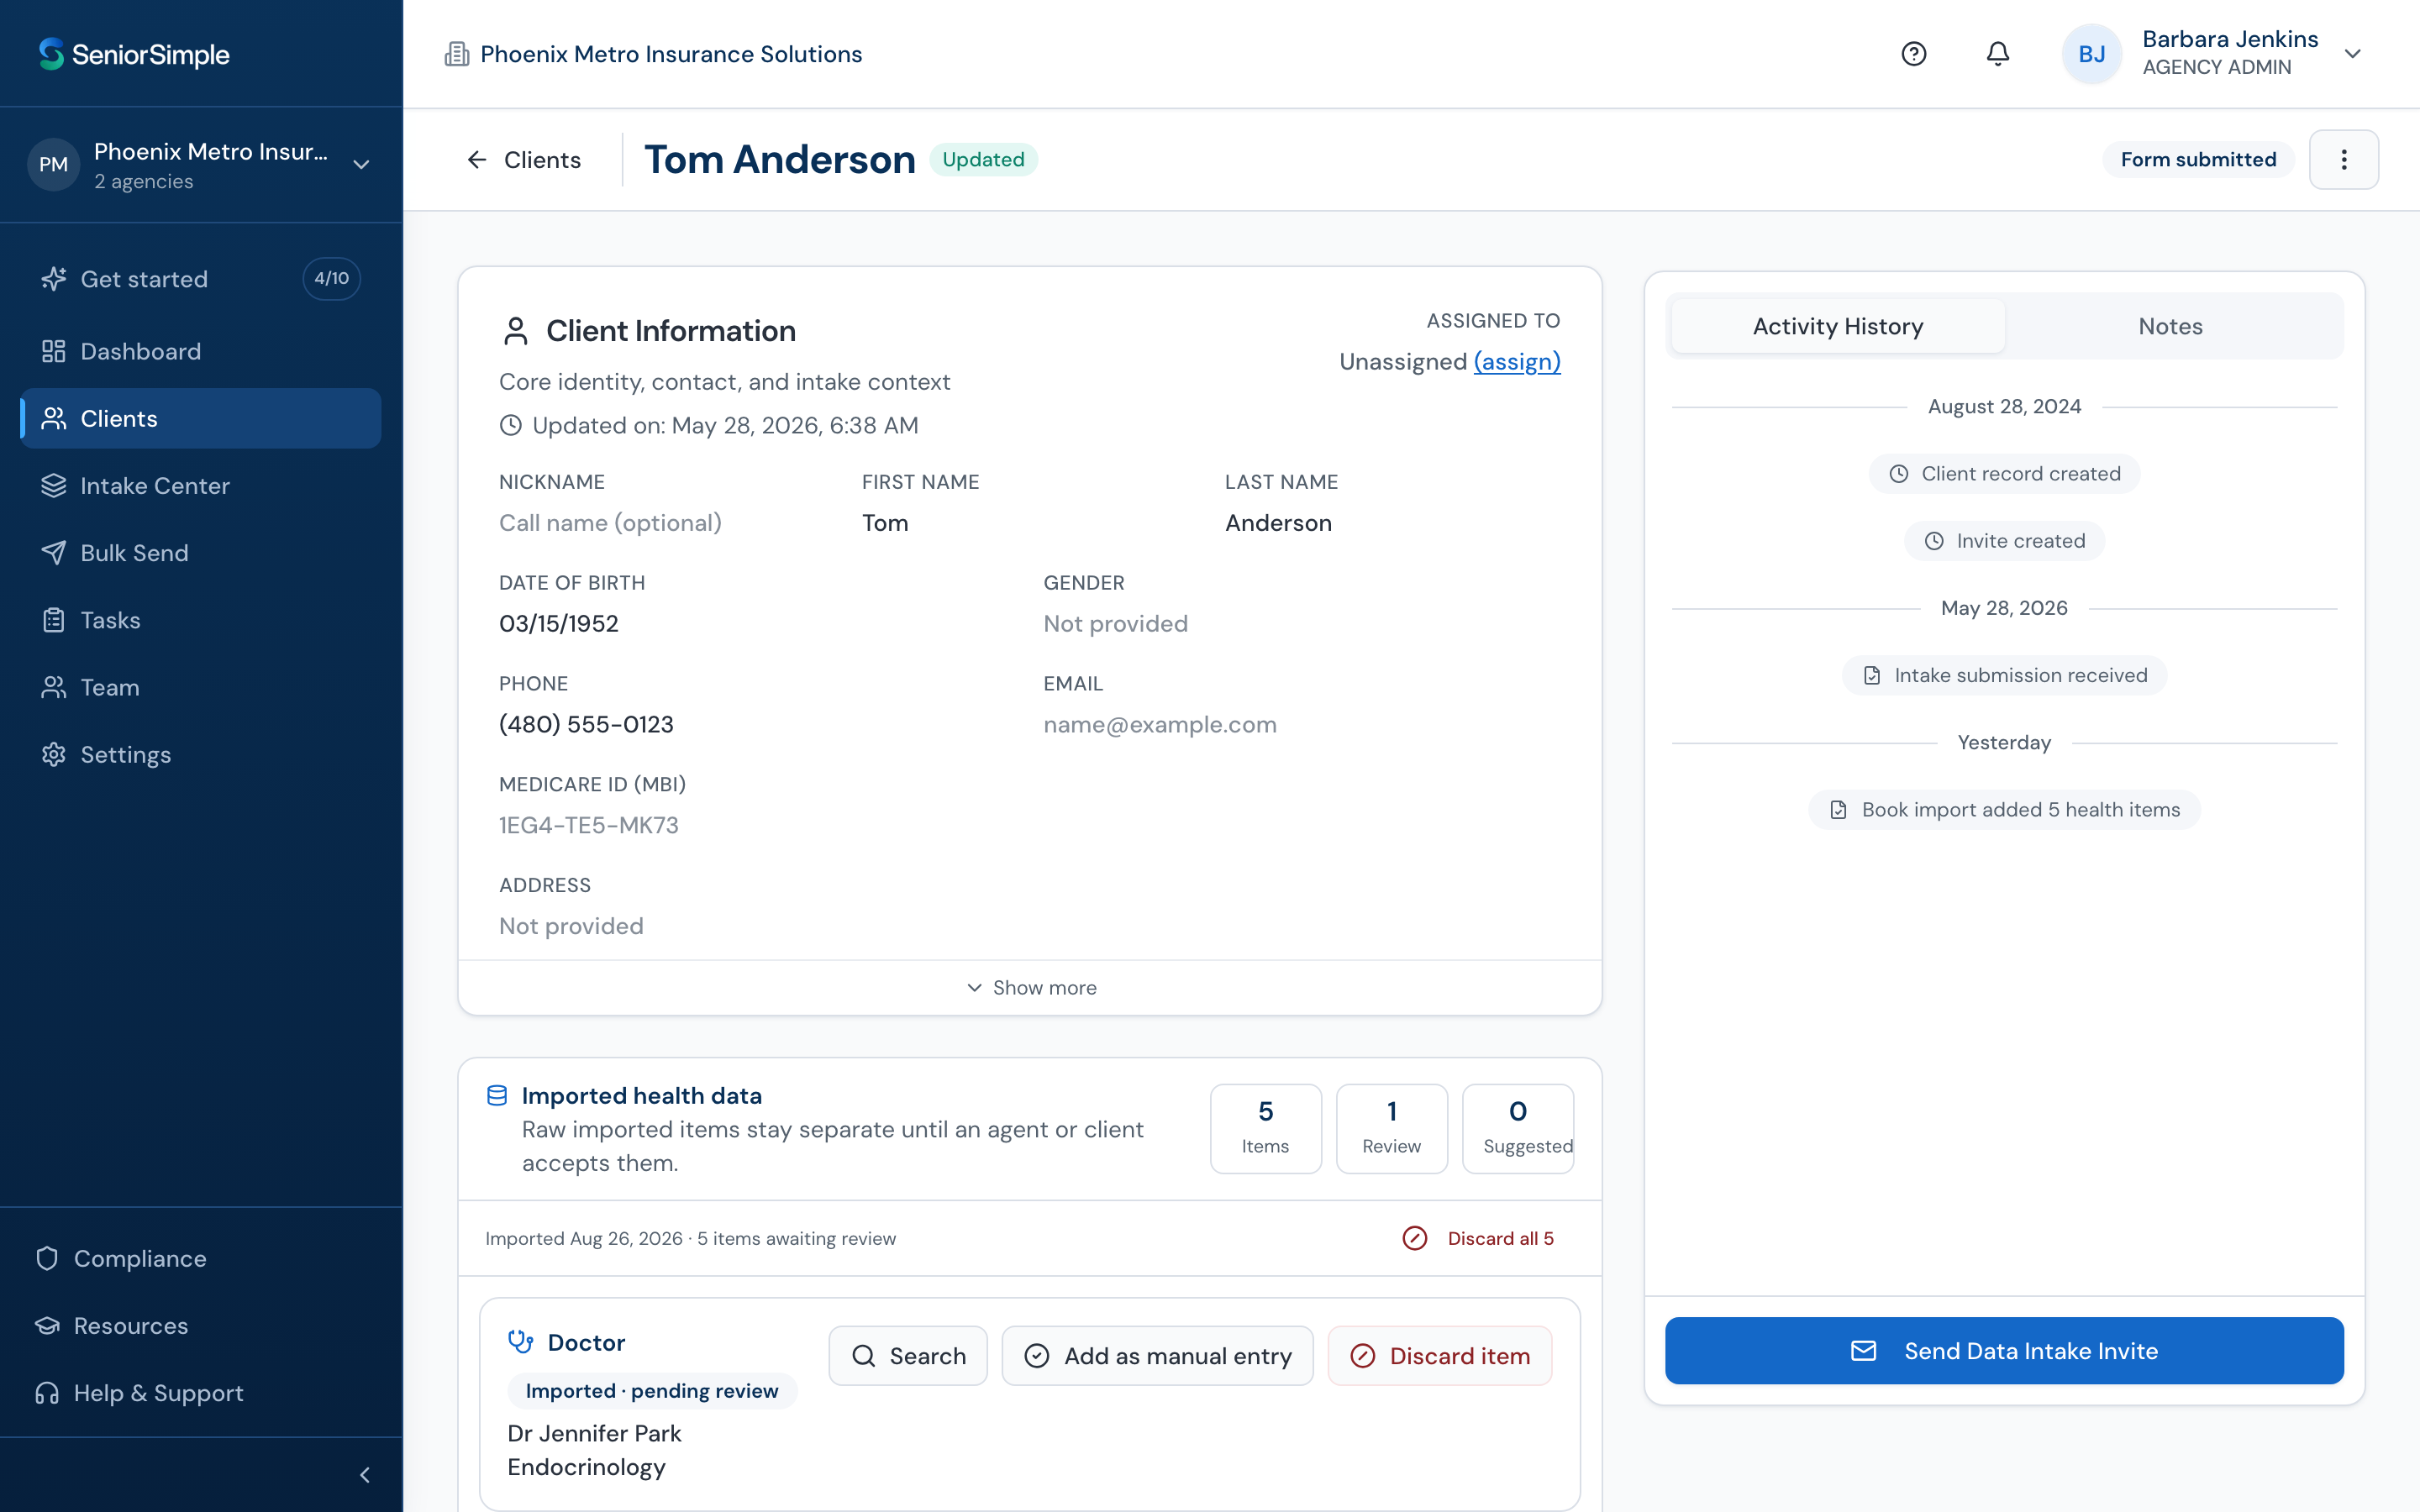This screenshot has height=1512, width=2420.
Task: Click the PM agency avatar
Action: pyautogui.click(x=53, y=165)
